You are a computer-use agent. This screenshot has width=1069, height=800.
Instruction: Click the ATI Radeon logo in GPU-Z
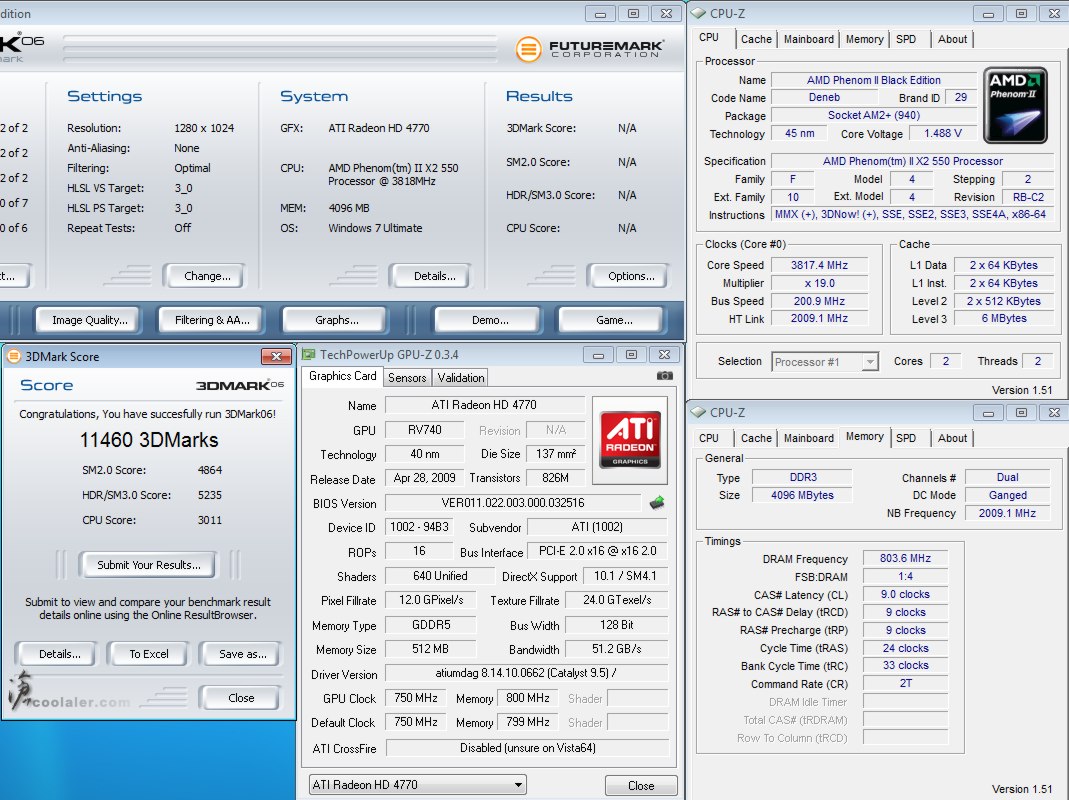tap(630, 439)
